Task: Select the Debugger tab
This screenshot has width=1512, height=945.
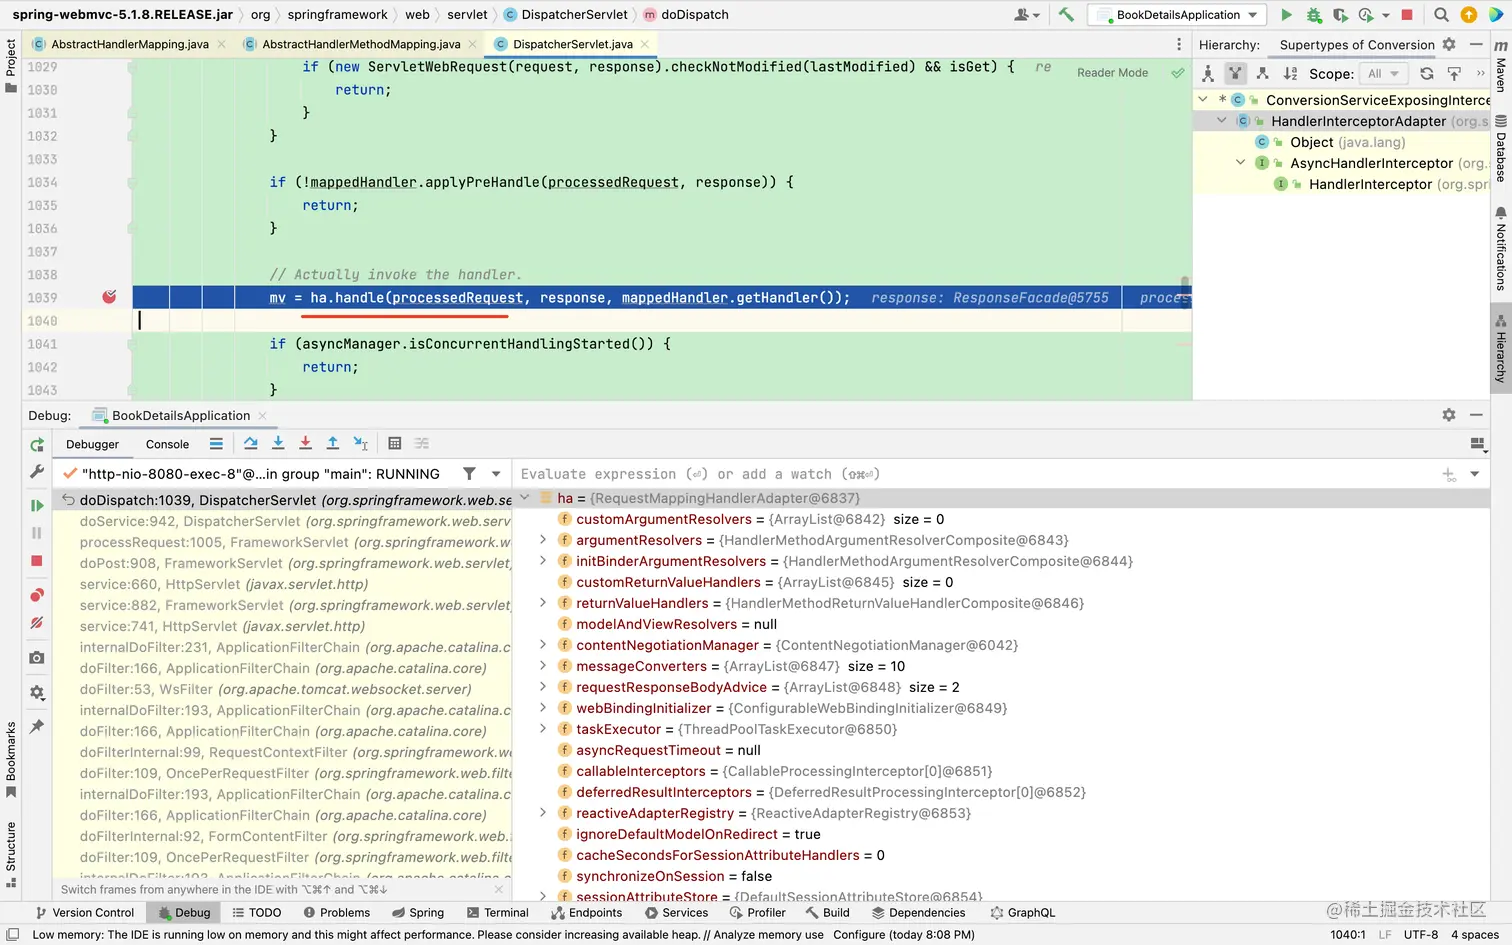Action: tap(92, 444)
